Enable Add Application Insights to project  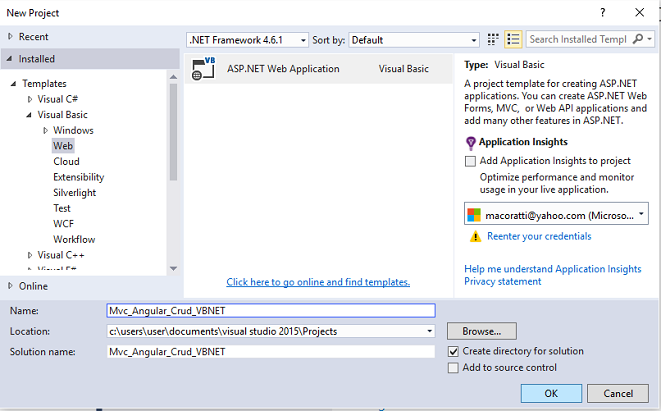(x=470, y=161)
